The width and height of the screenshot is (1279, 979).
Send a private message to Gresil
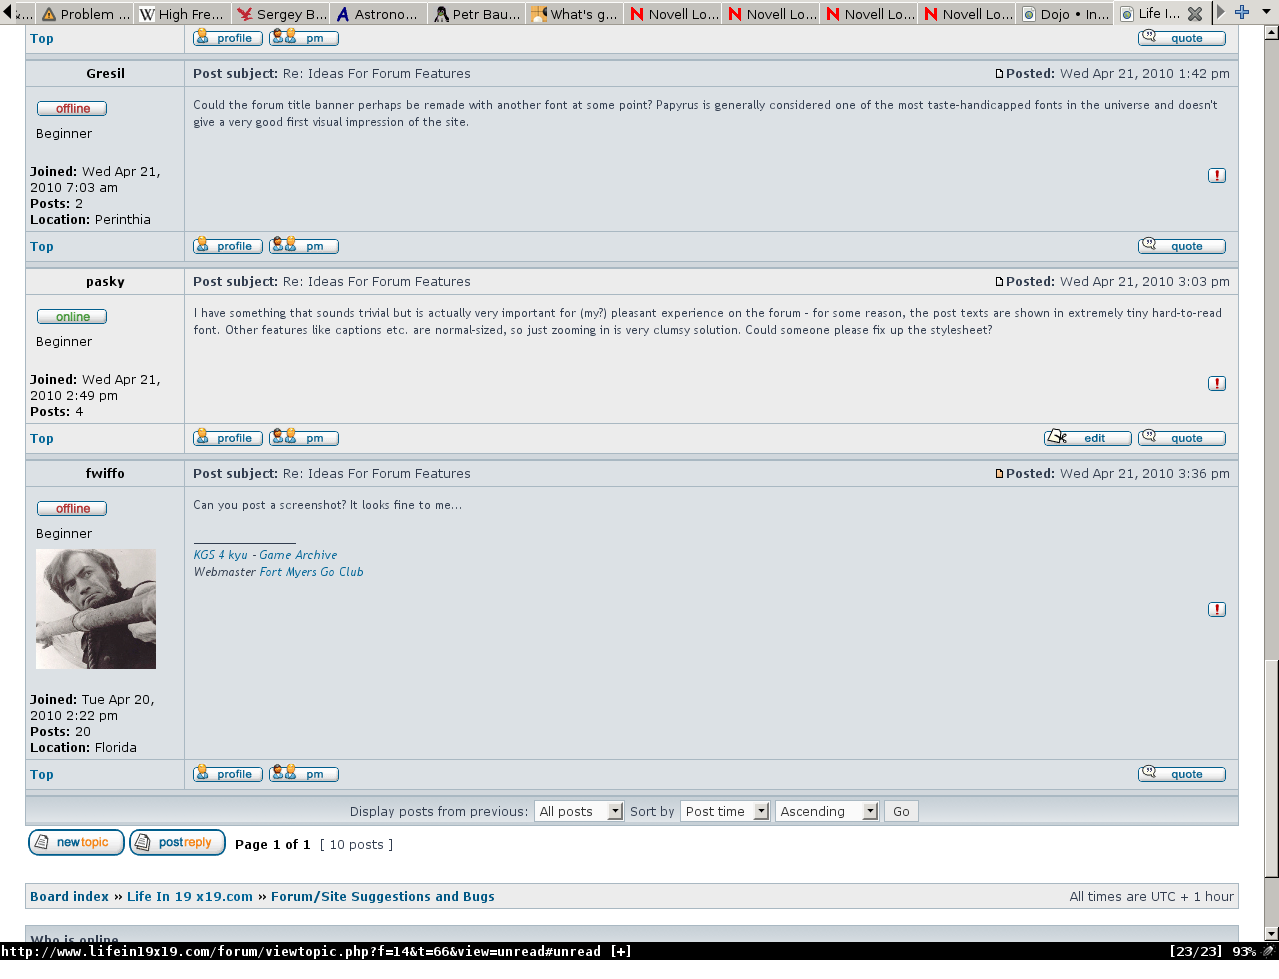(x=303, y=245)
